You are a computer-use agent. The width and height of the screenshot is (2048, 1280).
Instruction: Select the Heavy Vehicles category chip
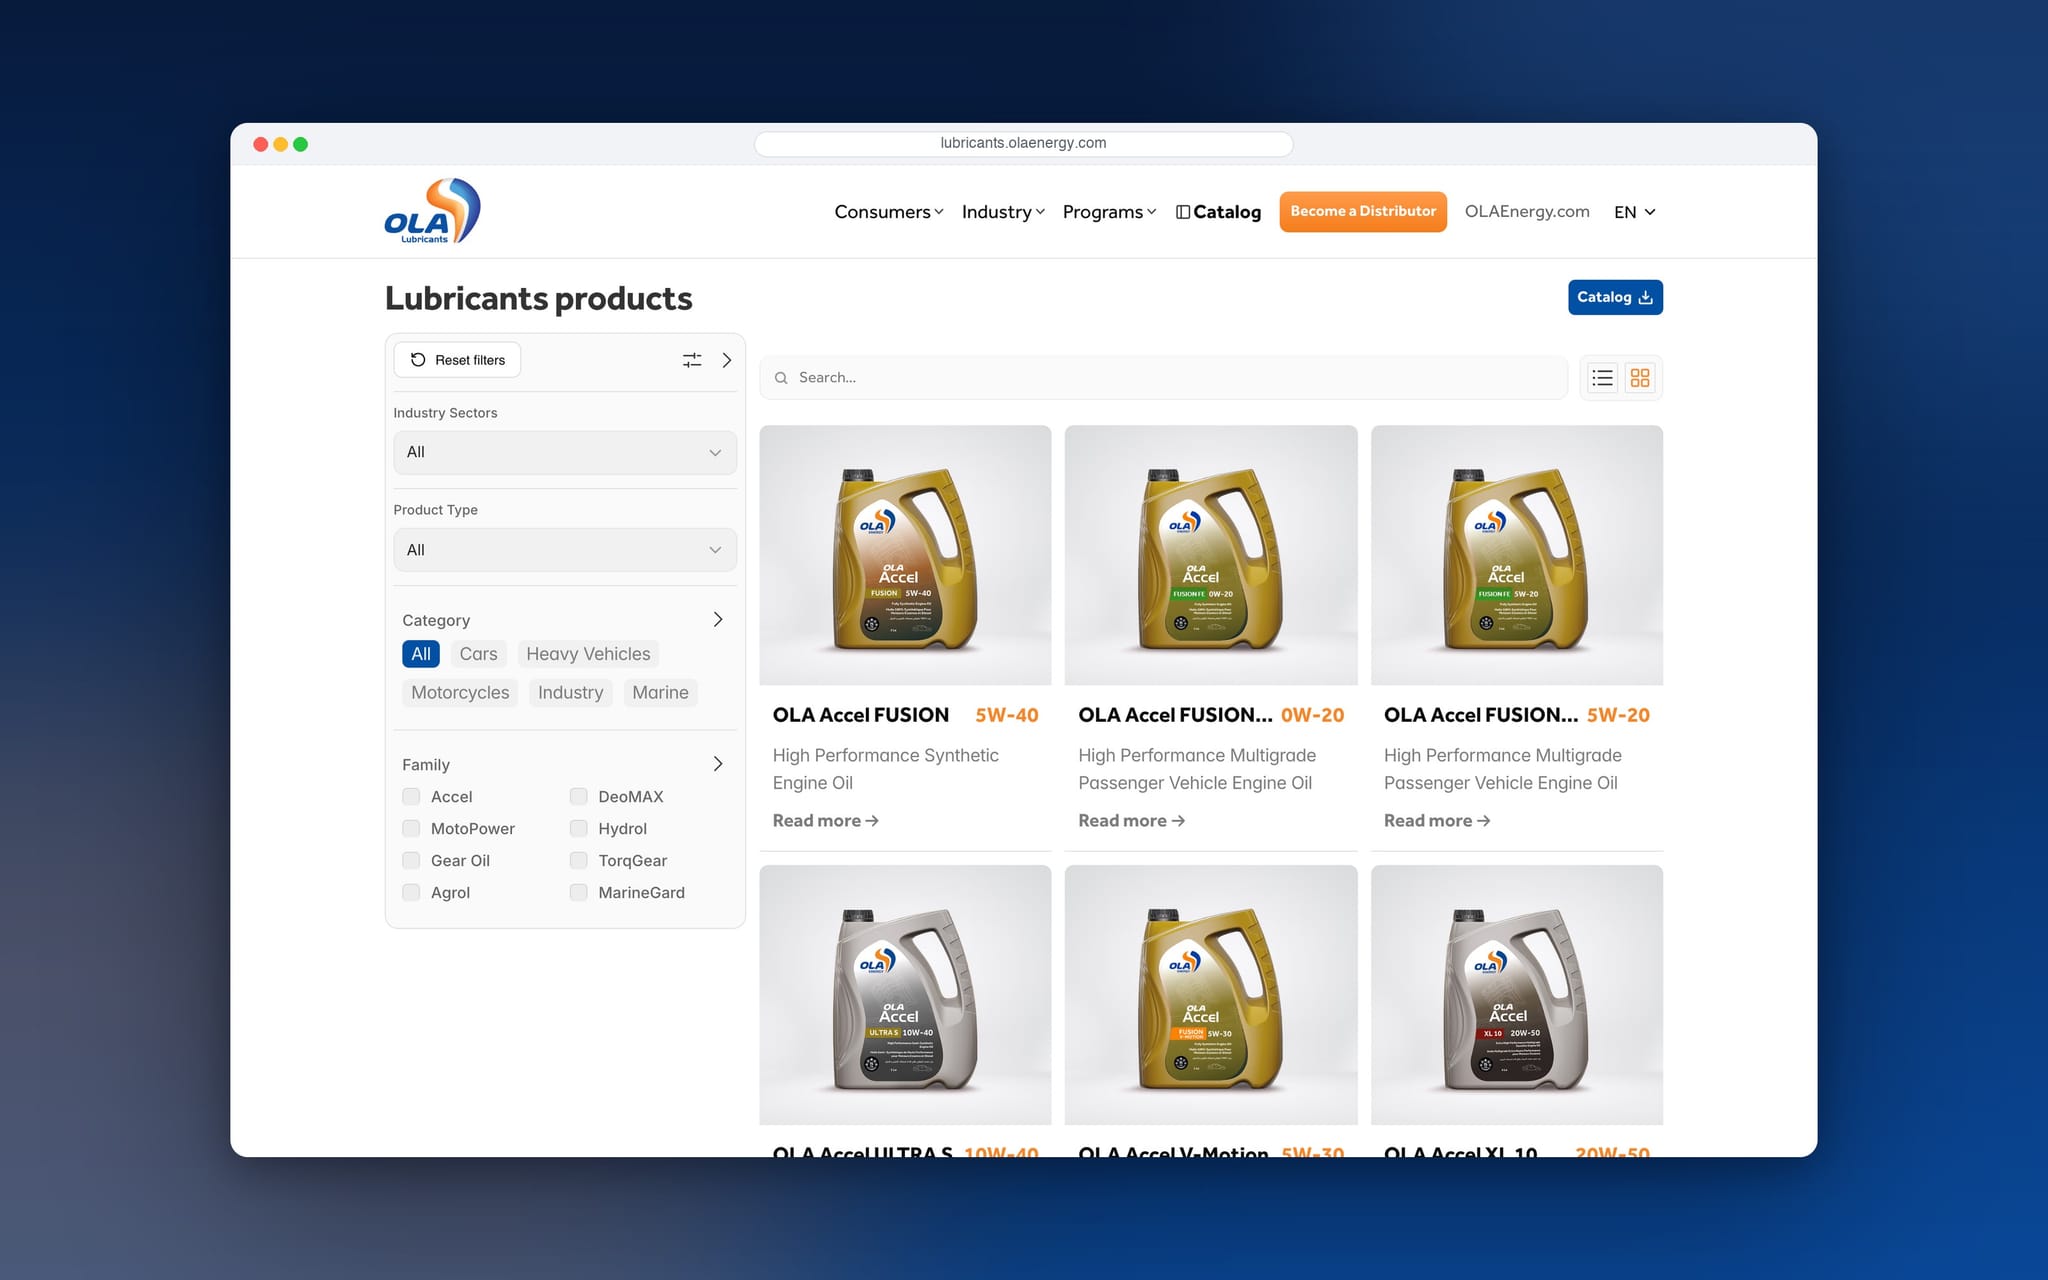(588, 654)
